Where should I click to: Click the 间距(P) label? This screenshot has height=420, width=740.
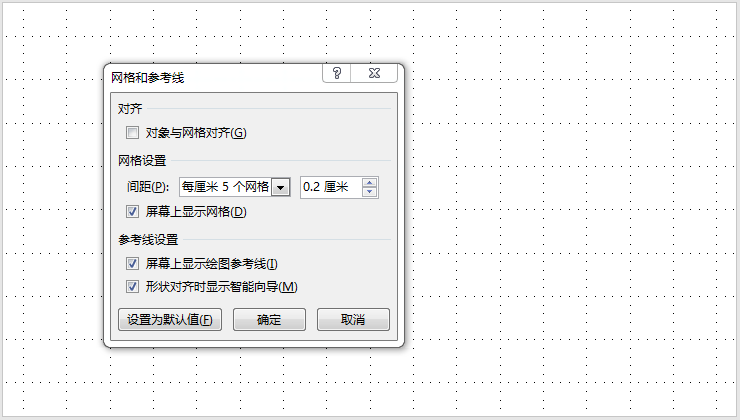[x=148, y=187]
